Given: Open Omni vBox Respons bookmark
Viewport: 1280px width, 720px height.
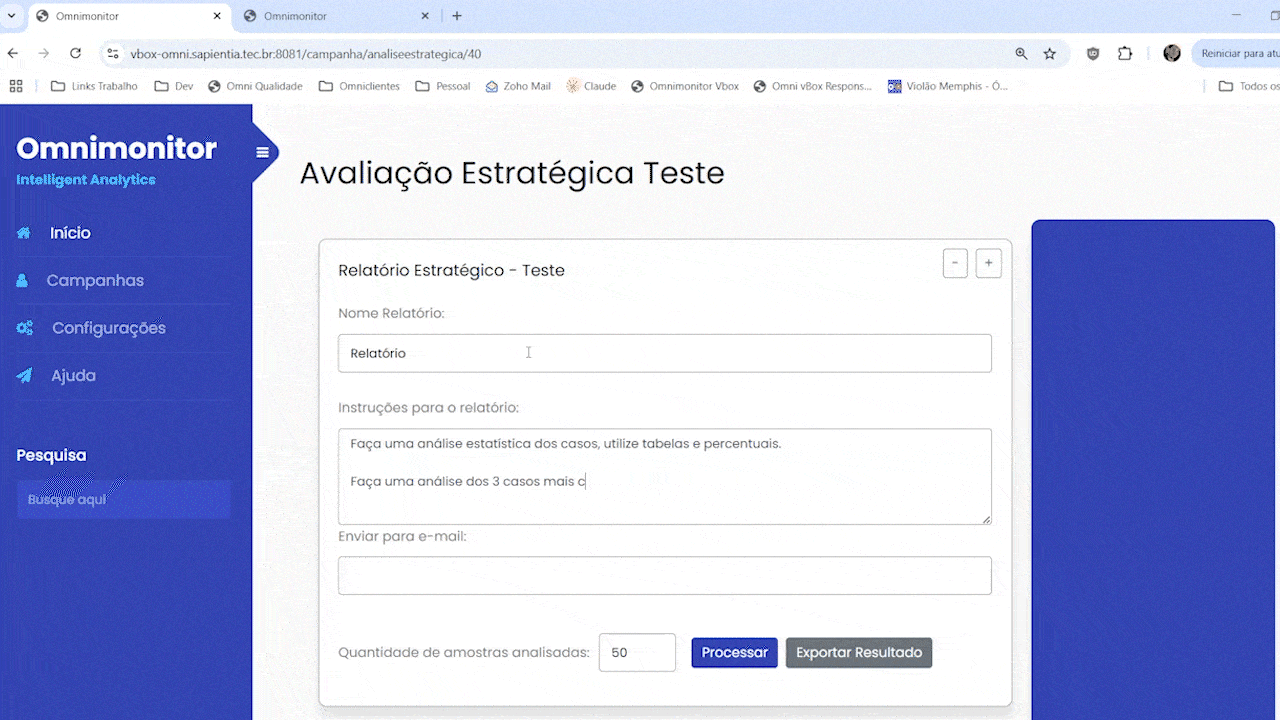Looking at the screenshot, I should 812,86.
